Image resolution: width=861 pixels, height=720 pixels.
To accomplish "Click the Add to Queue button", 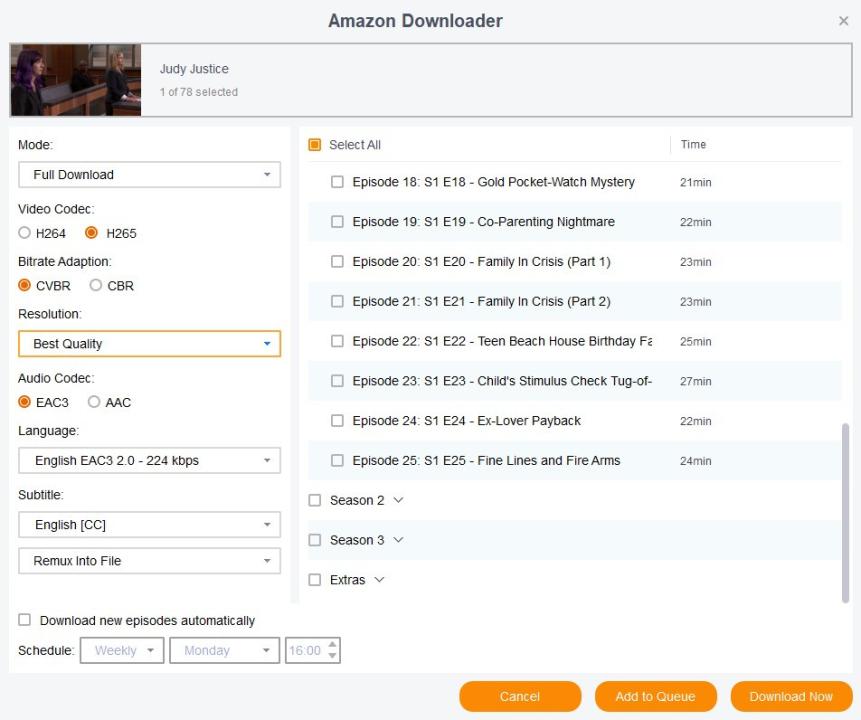I will (x=655, y=697).
